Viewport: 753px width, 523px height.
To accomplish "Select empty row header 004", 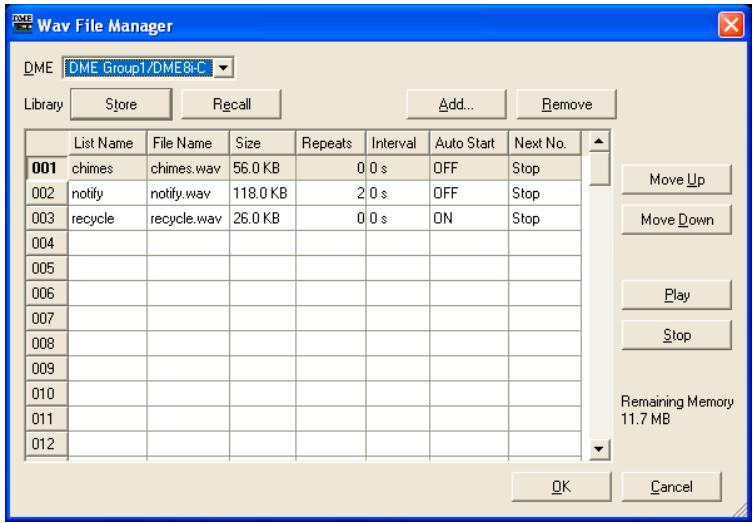I will tap(47, 243).
